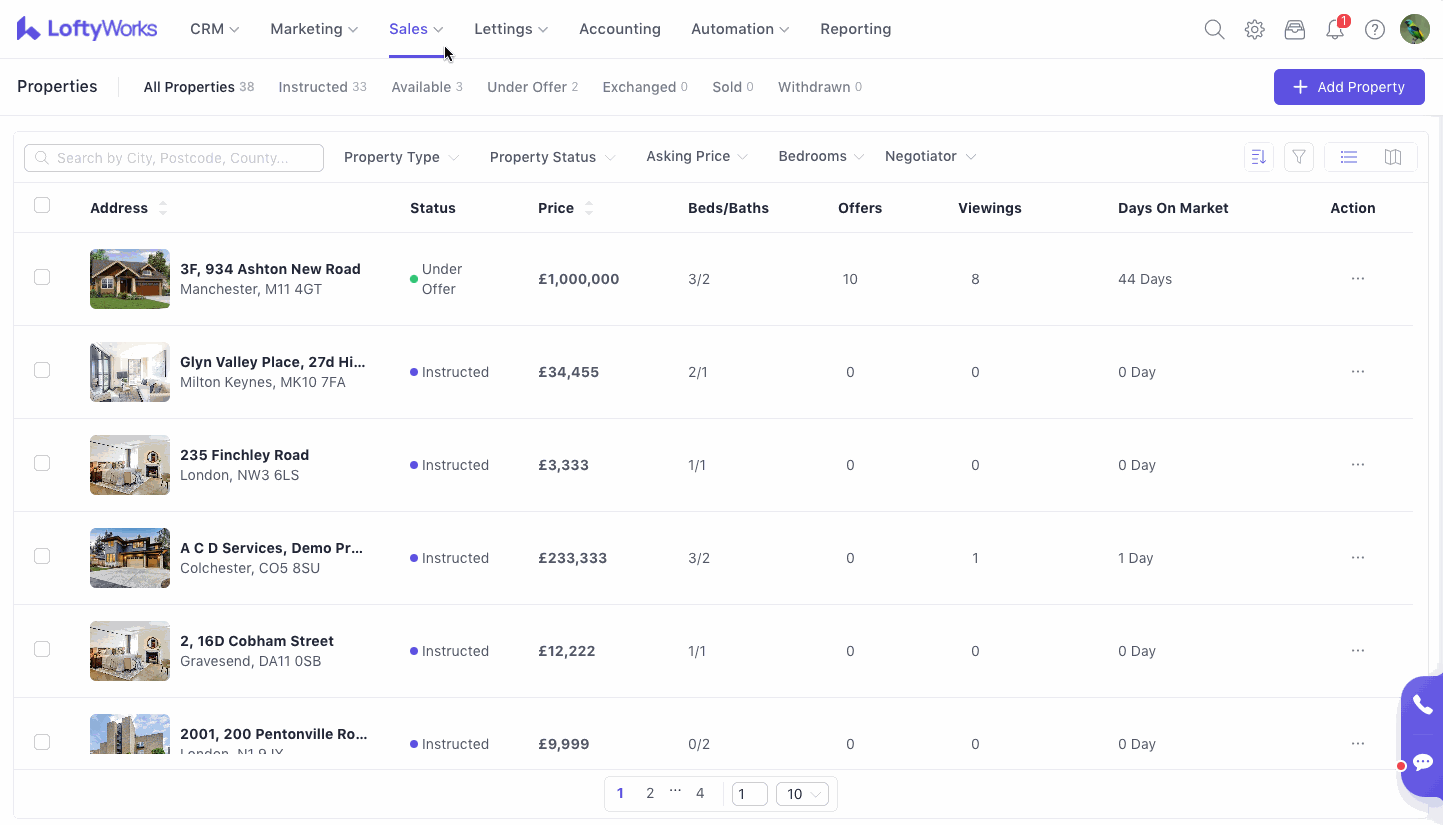Open the inbox tray icon
The width and height of the screenshot is (1443, 825).
[x=1295, y=29]
